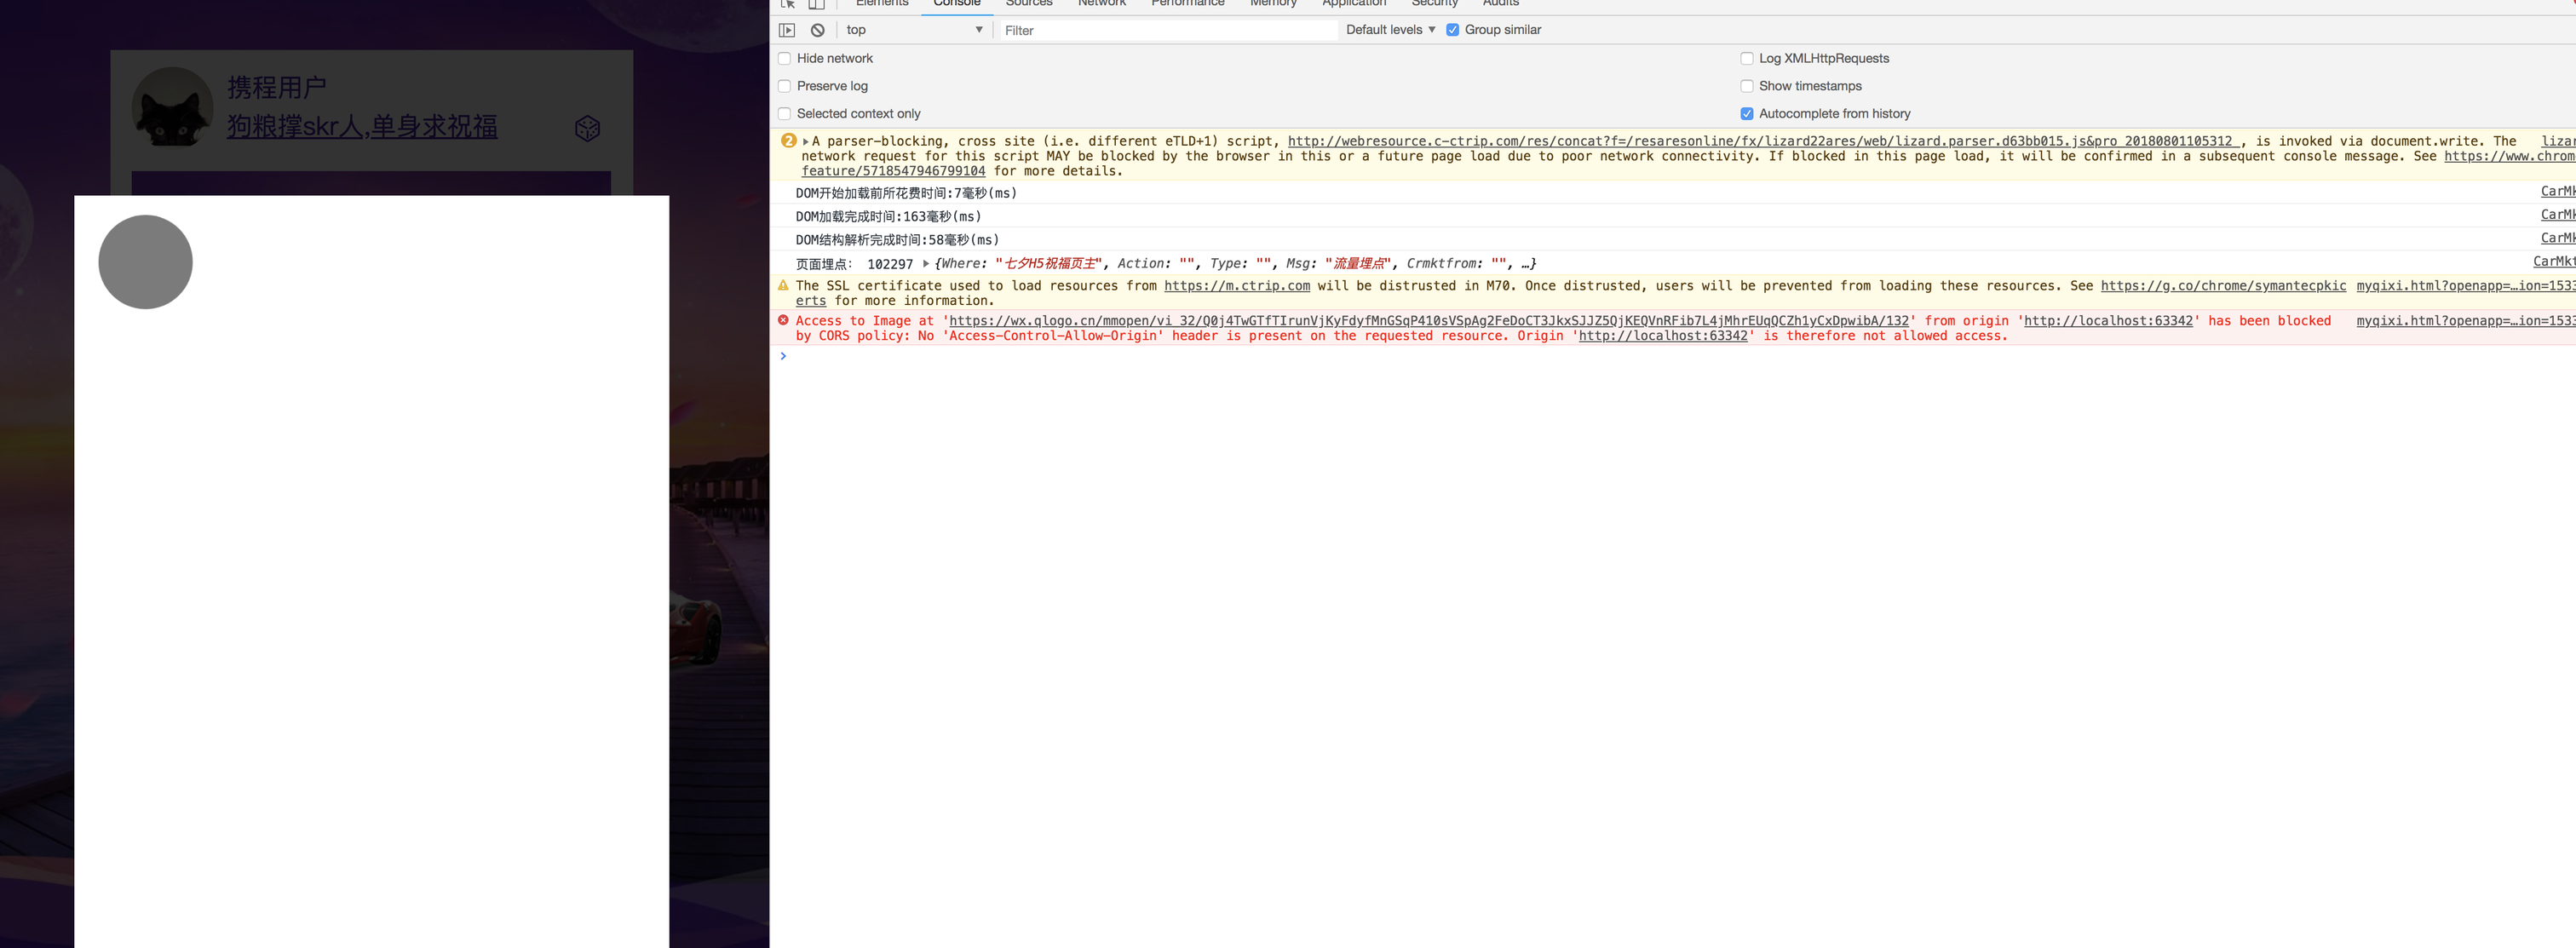This screenshot has height=948, width=2576.
Task: Click the gray circle avatar placeholder
Action: point(145,262)
